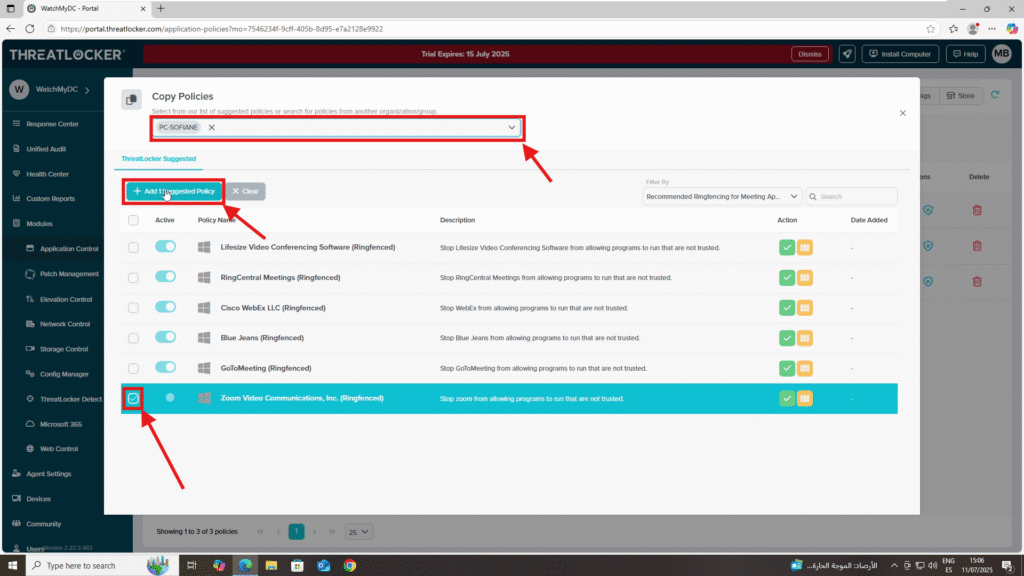Open Health Center in sidebar

pos(47,174)
